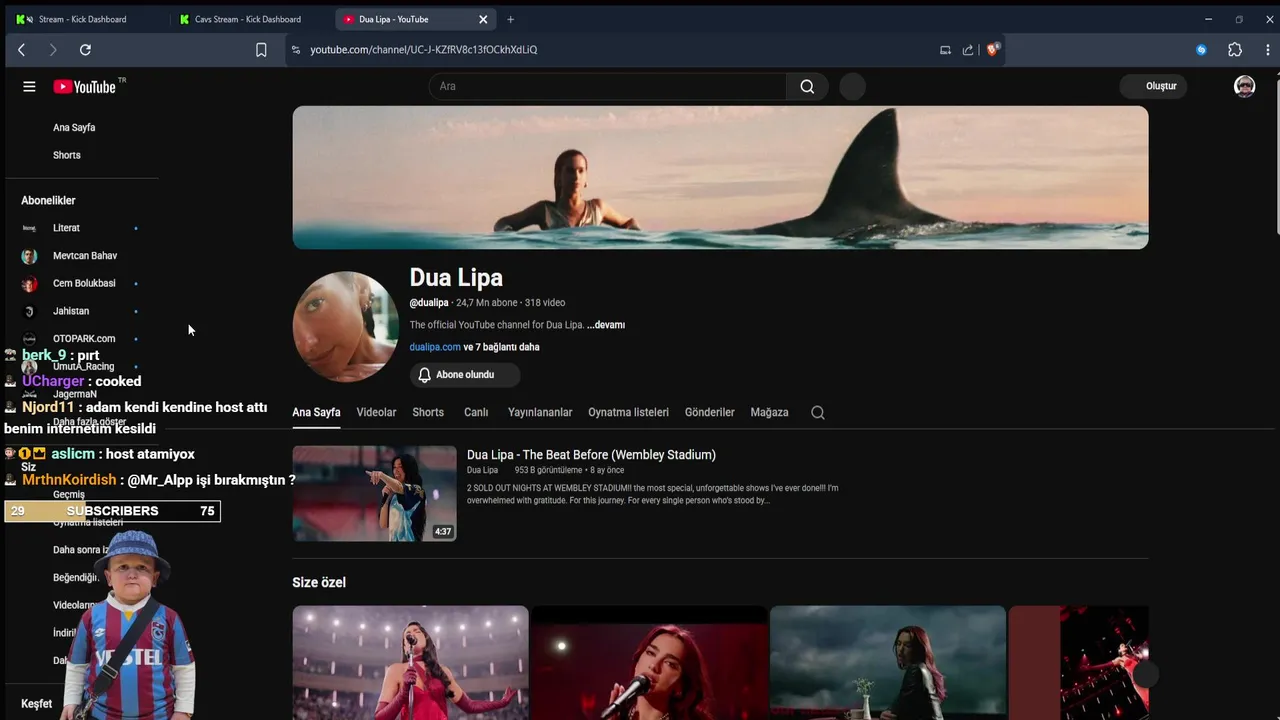Click the search magnifier button
1280x720 pixels.
807,86
